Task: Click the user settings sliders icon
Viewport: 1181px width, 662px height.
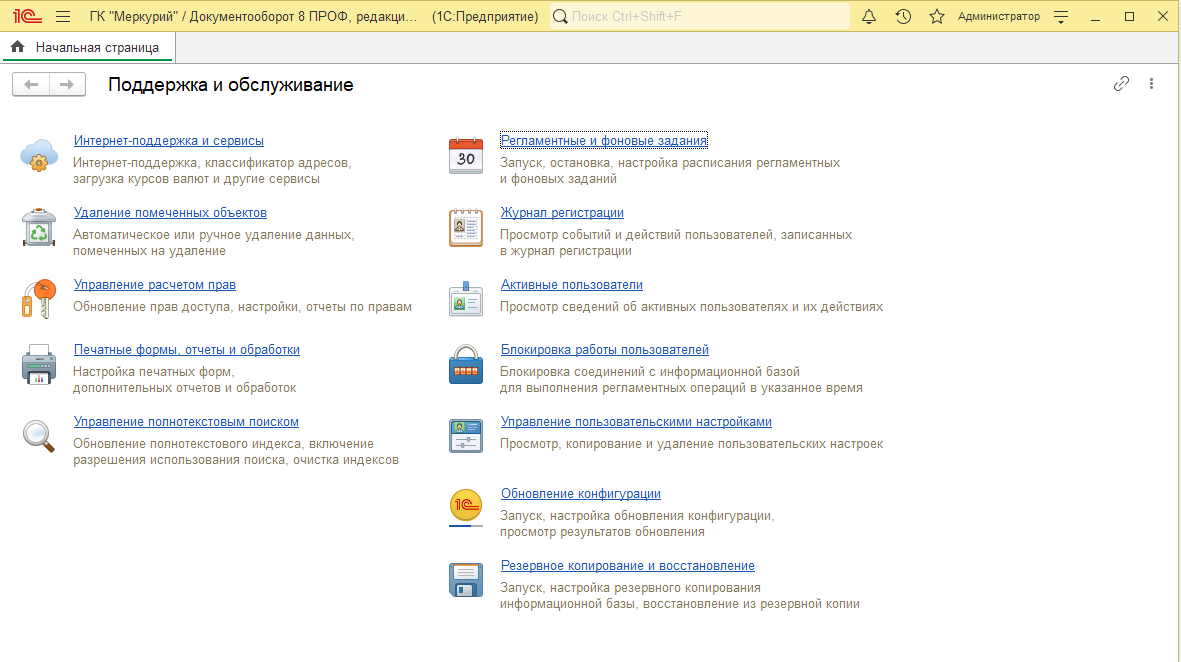Action: (x=465, y=436)
